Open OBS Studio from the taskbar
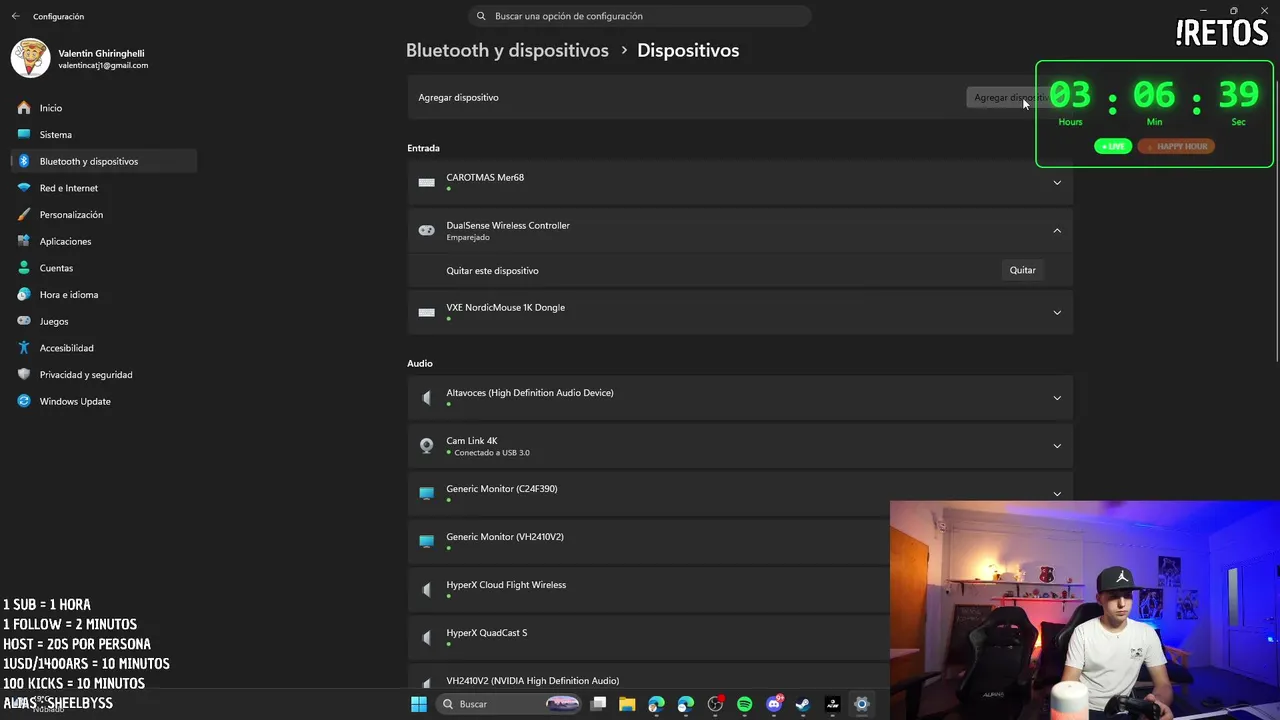The width and height of the screenshot is (1280, 720). pyautogui.click(x=715, y=704)
